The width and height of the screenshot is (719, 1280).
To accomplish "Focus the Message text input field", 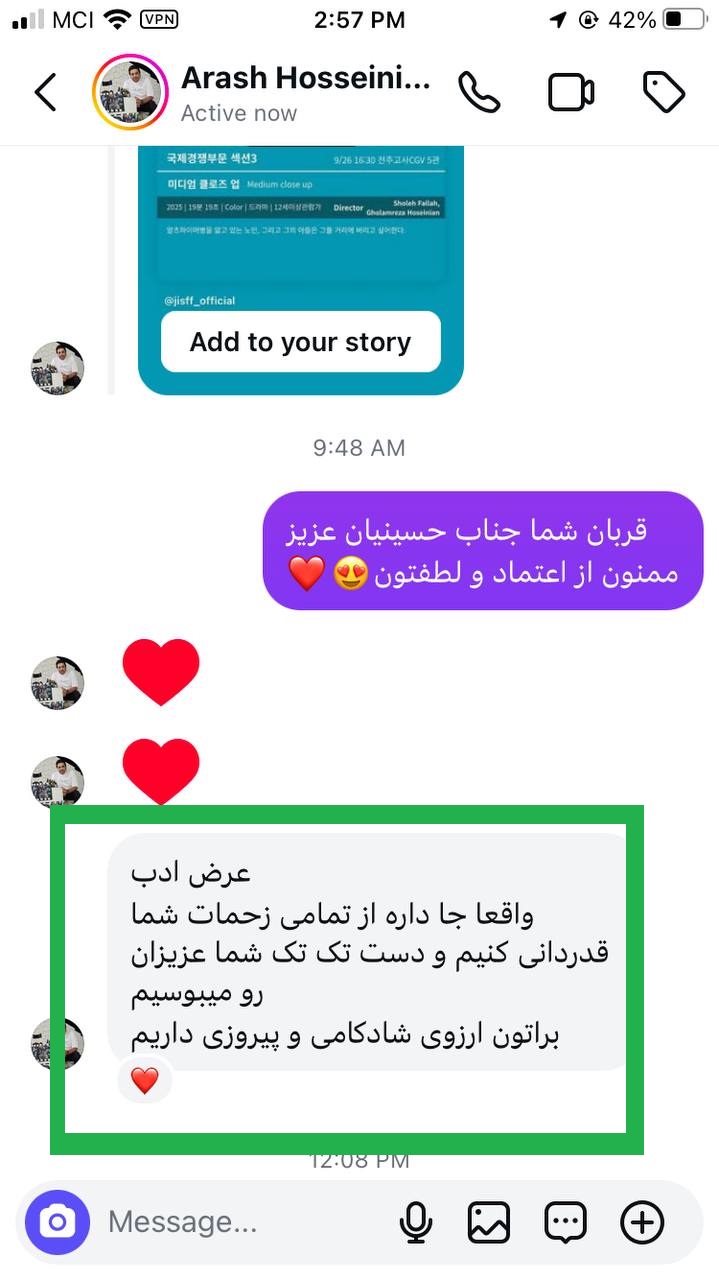I will tap(240, 1222).
